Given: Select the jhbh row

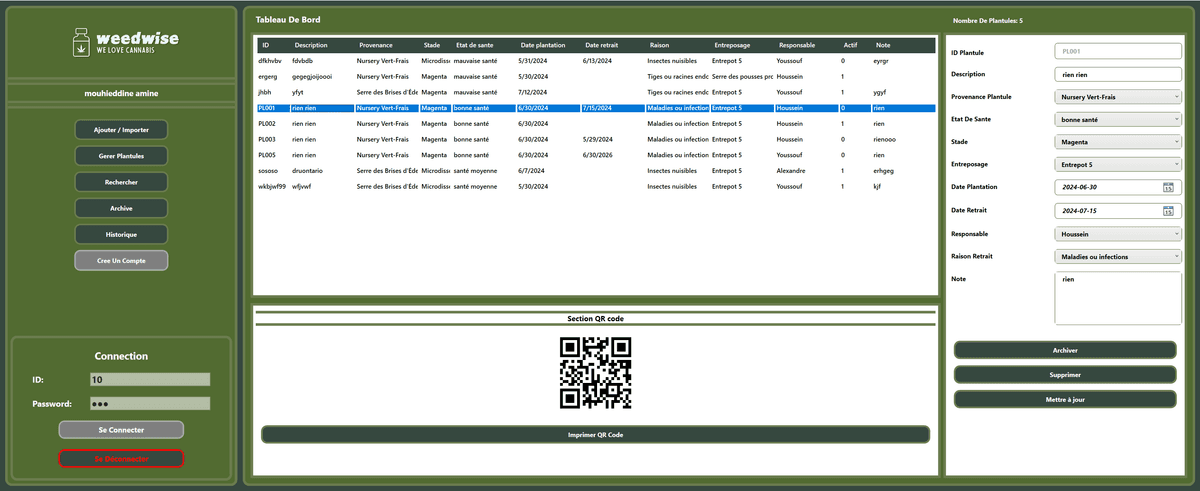Looking at the screenshot, I should [595, 92].
